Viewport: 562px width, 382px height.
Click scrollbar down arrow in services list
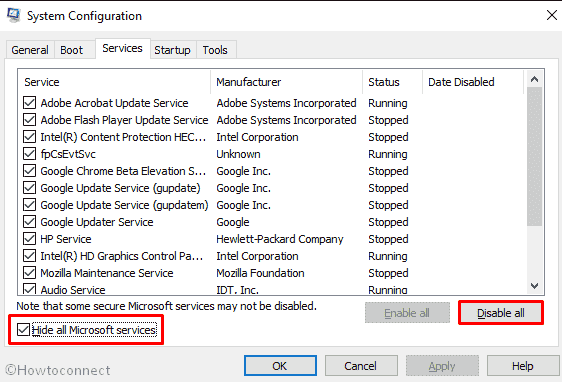pyautogui.click(x=534, y=286)
